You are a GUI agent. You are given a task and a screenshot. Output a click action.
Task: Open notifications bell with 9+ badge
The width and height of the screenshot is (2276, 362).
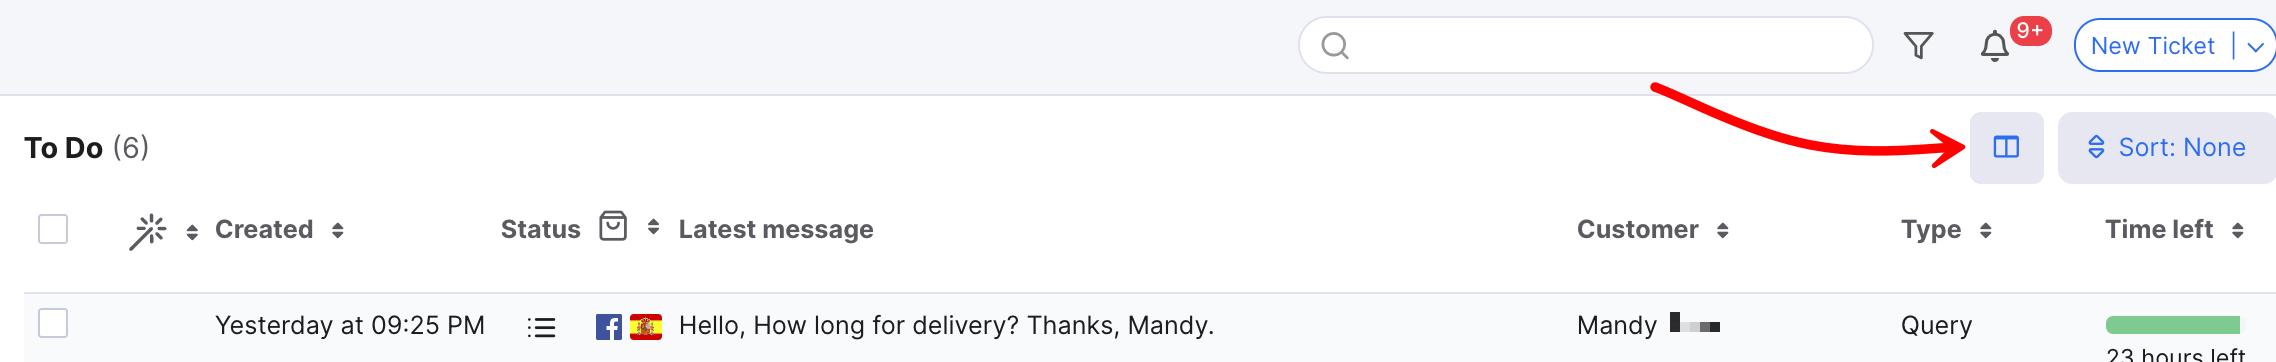click(1995, 46)
